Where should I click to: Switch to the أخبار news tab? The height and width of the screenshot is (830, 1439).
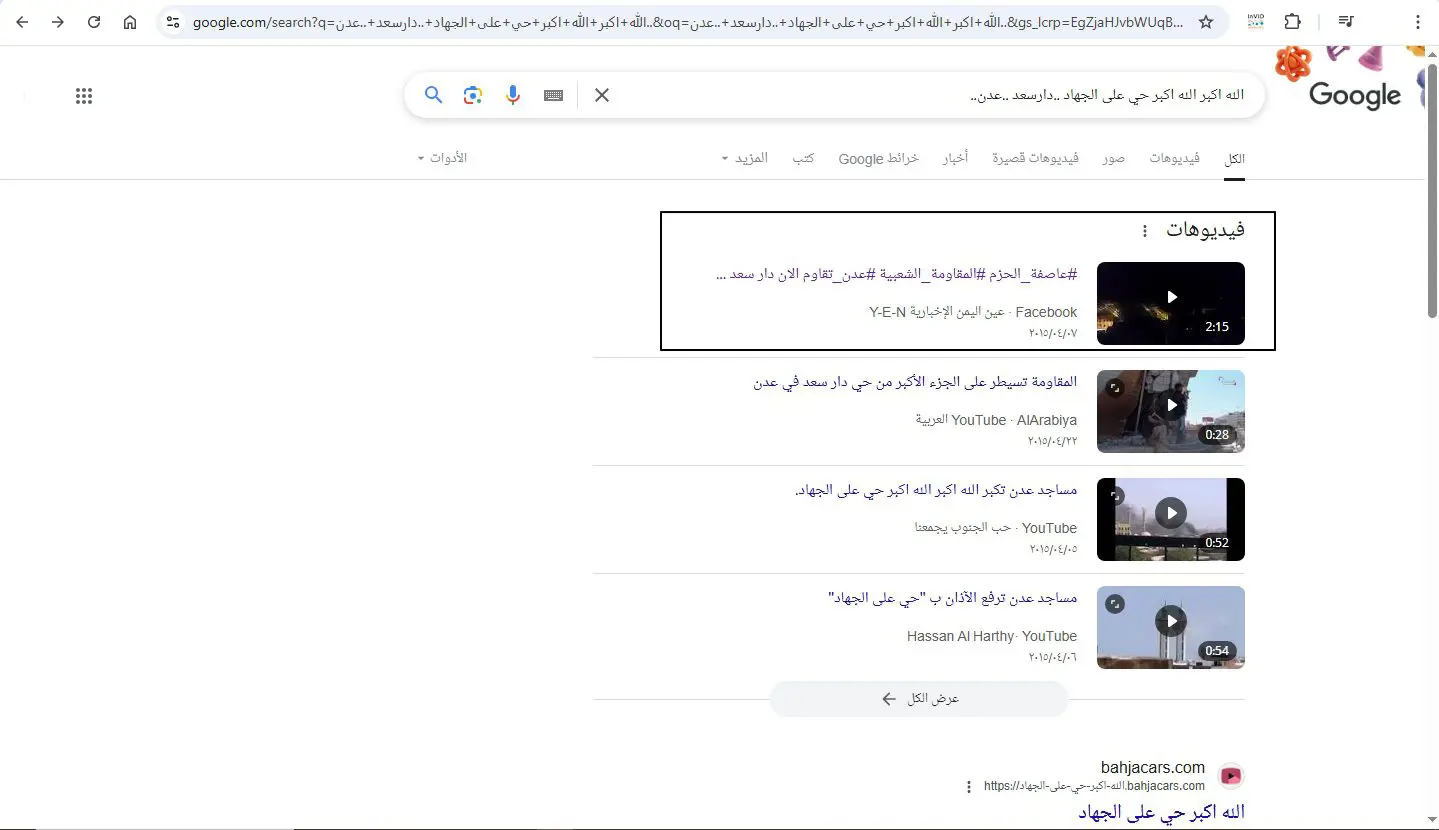pos(955,158)
